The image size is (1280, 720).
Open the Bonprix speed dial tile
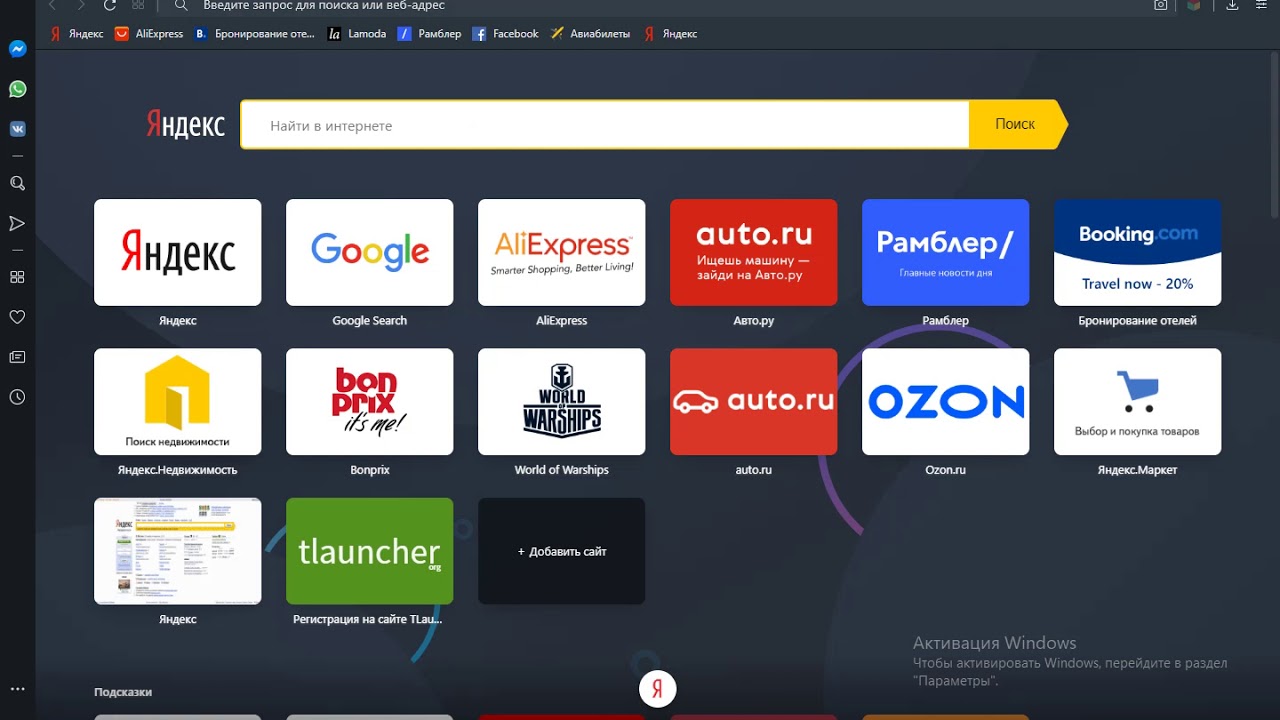click(370, 401)
